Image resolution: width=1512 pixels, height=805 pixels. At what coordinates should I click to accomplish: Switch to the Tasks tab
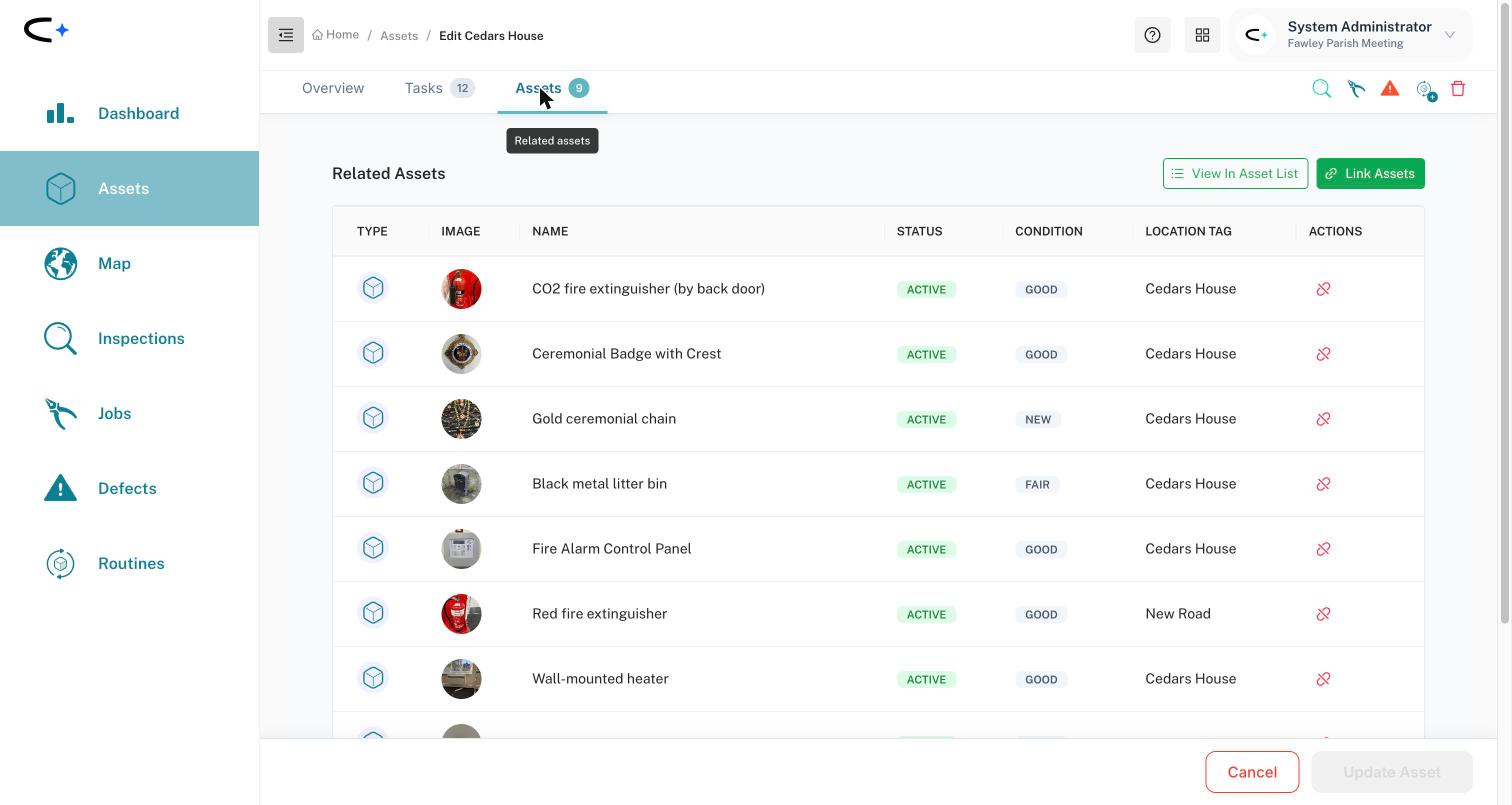click(439, 88)
